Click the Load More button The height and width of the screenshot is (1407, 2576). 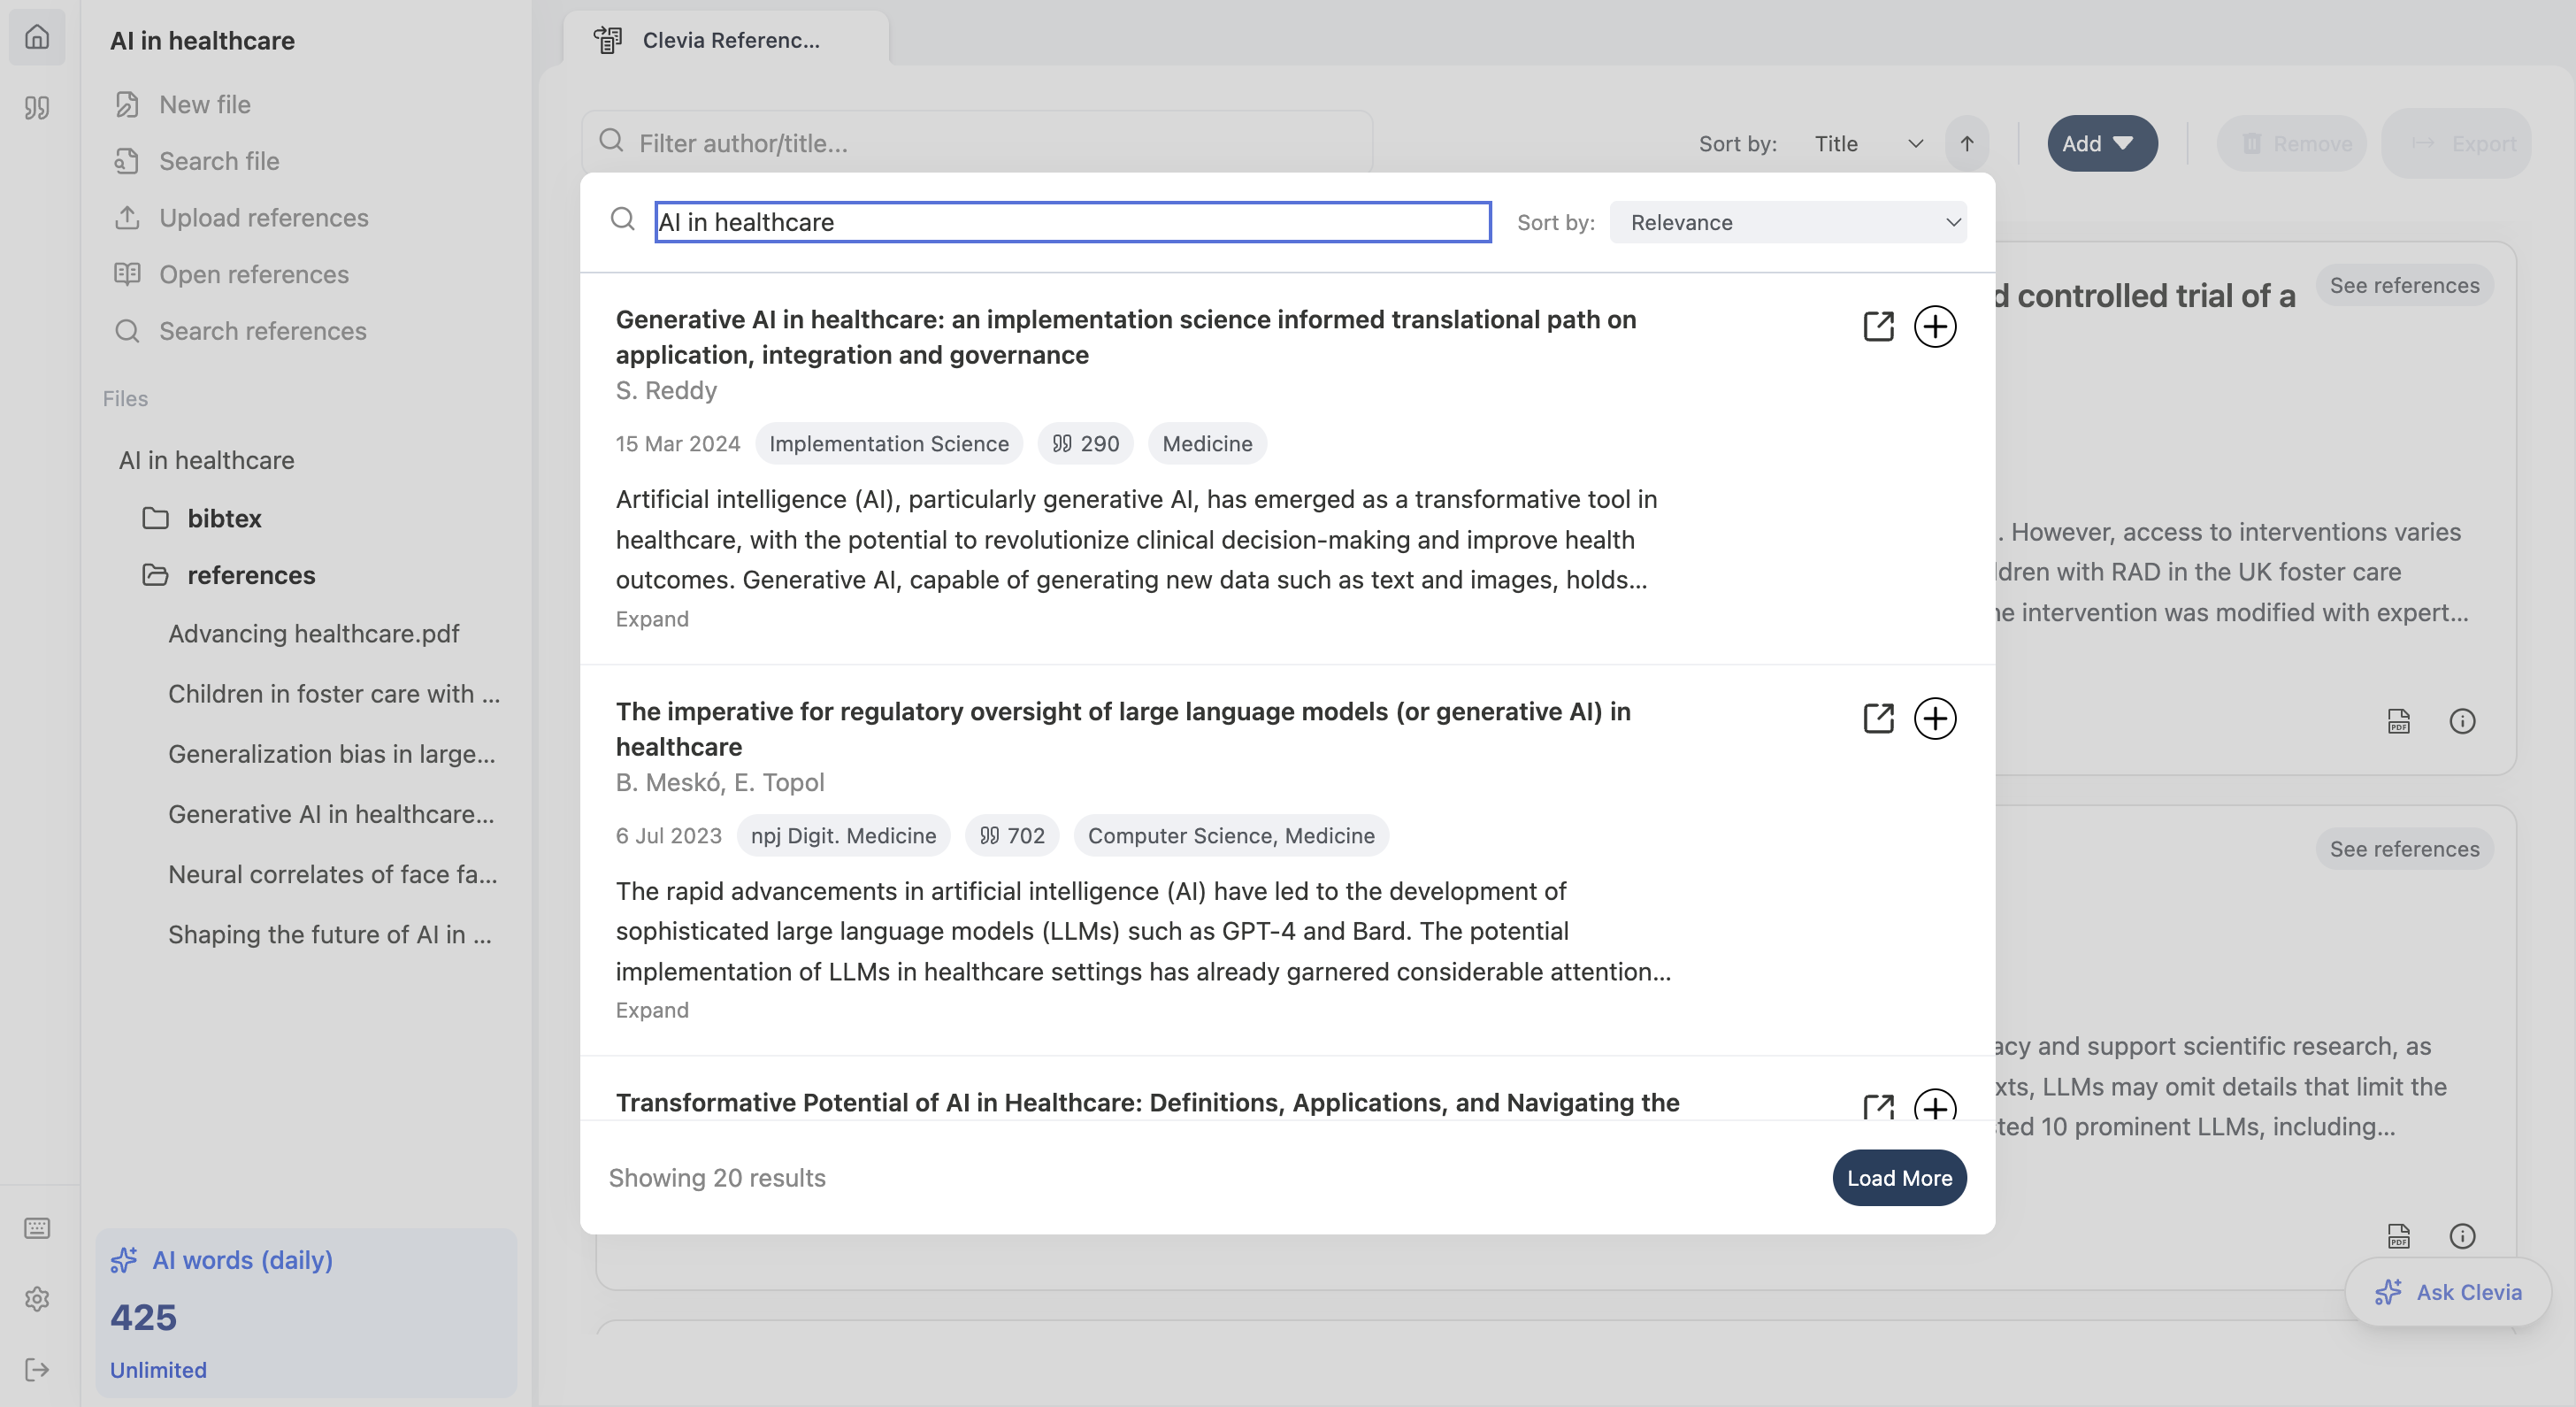coord(1898,1178)
